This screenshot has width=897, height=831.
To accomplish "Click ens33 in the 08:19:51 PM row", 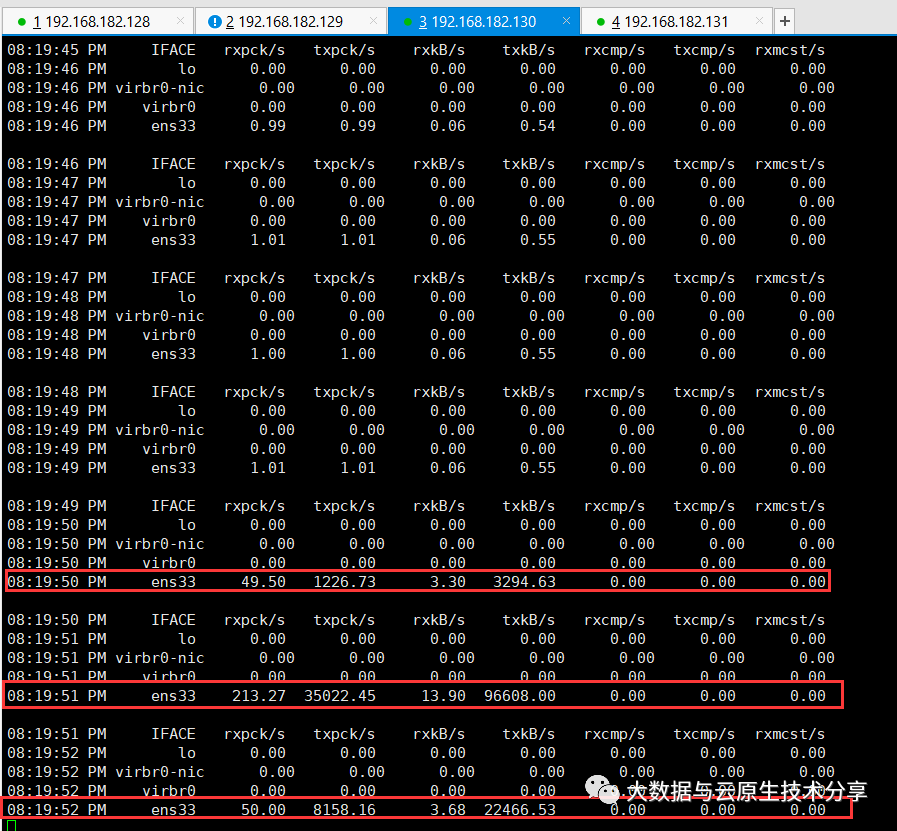I will click(x=173, y=696).
